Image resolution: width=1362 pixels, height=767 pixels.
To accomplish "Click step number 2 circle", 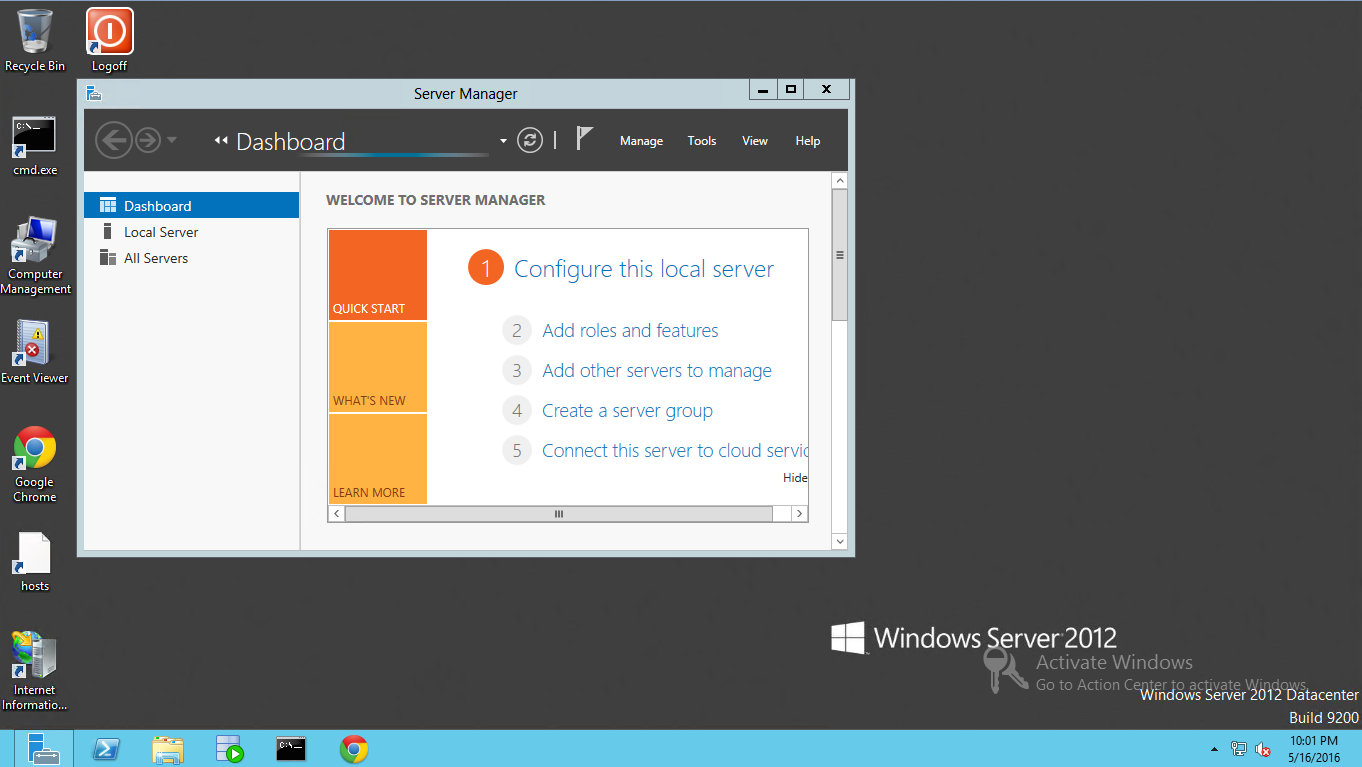I will pos(517,331).
